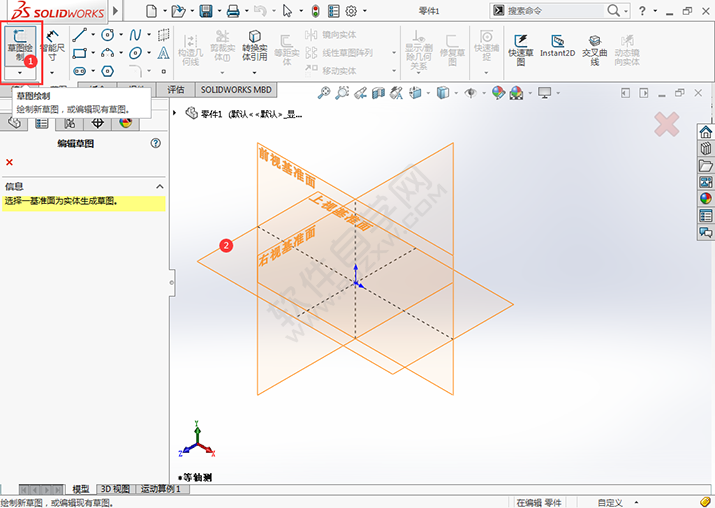Select the sketch Text (A) tool

(163, 53)
